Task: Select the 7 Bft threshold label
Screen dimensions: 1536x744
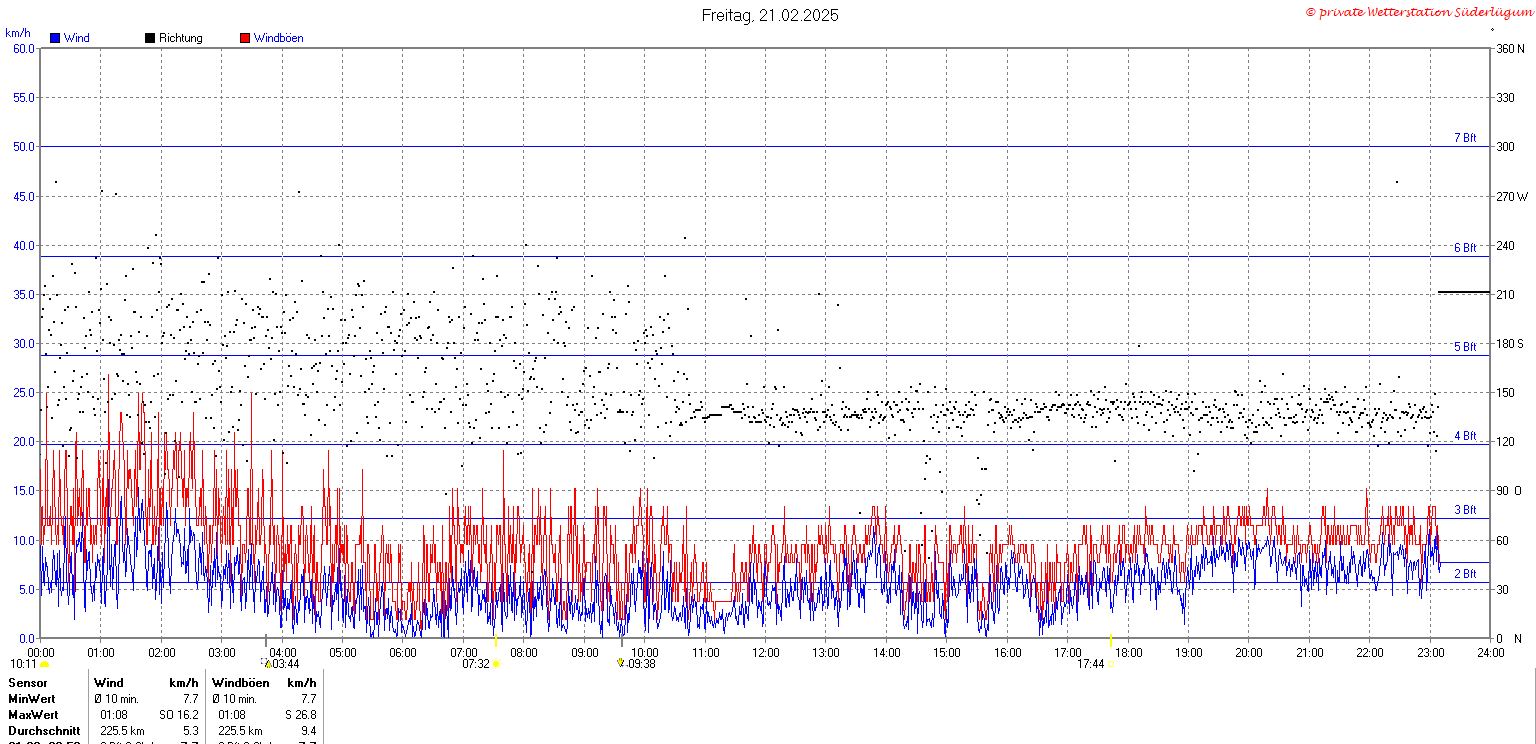Action: click(x=1465, y=138)
